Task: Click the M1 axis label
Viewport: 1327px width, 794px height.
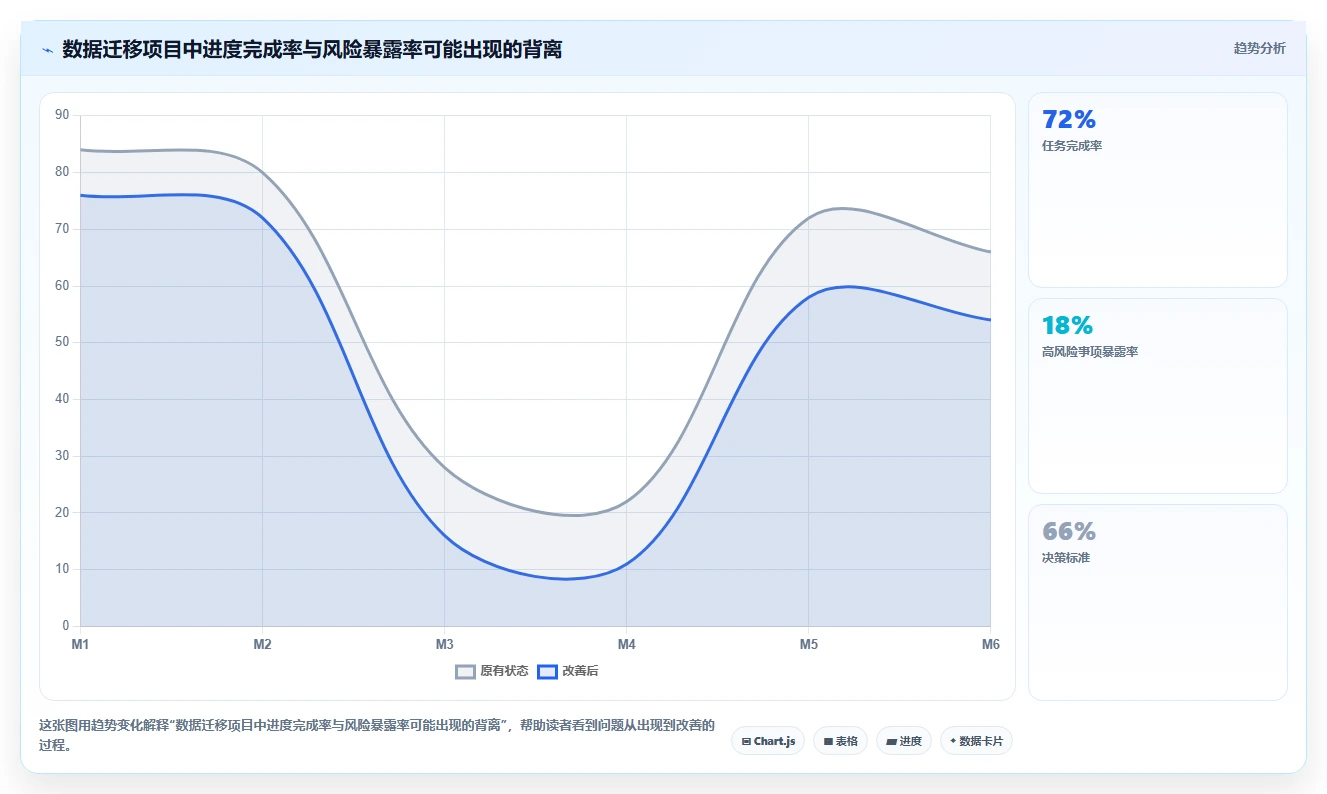Action: [80, 644]
